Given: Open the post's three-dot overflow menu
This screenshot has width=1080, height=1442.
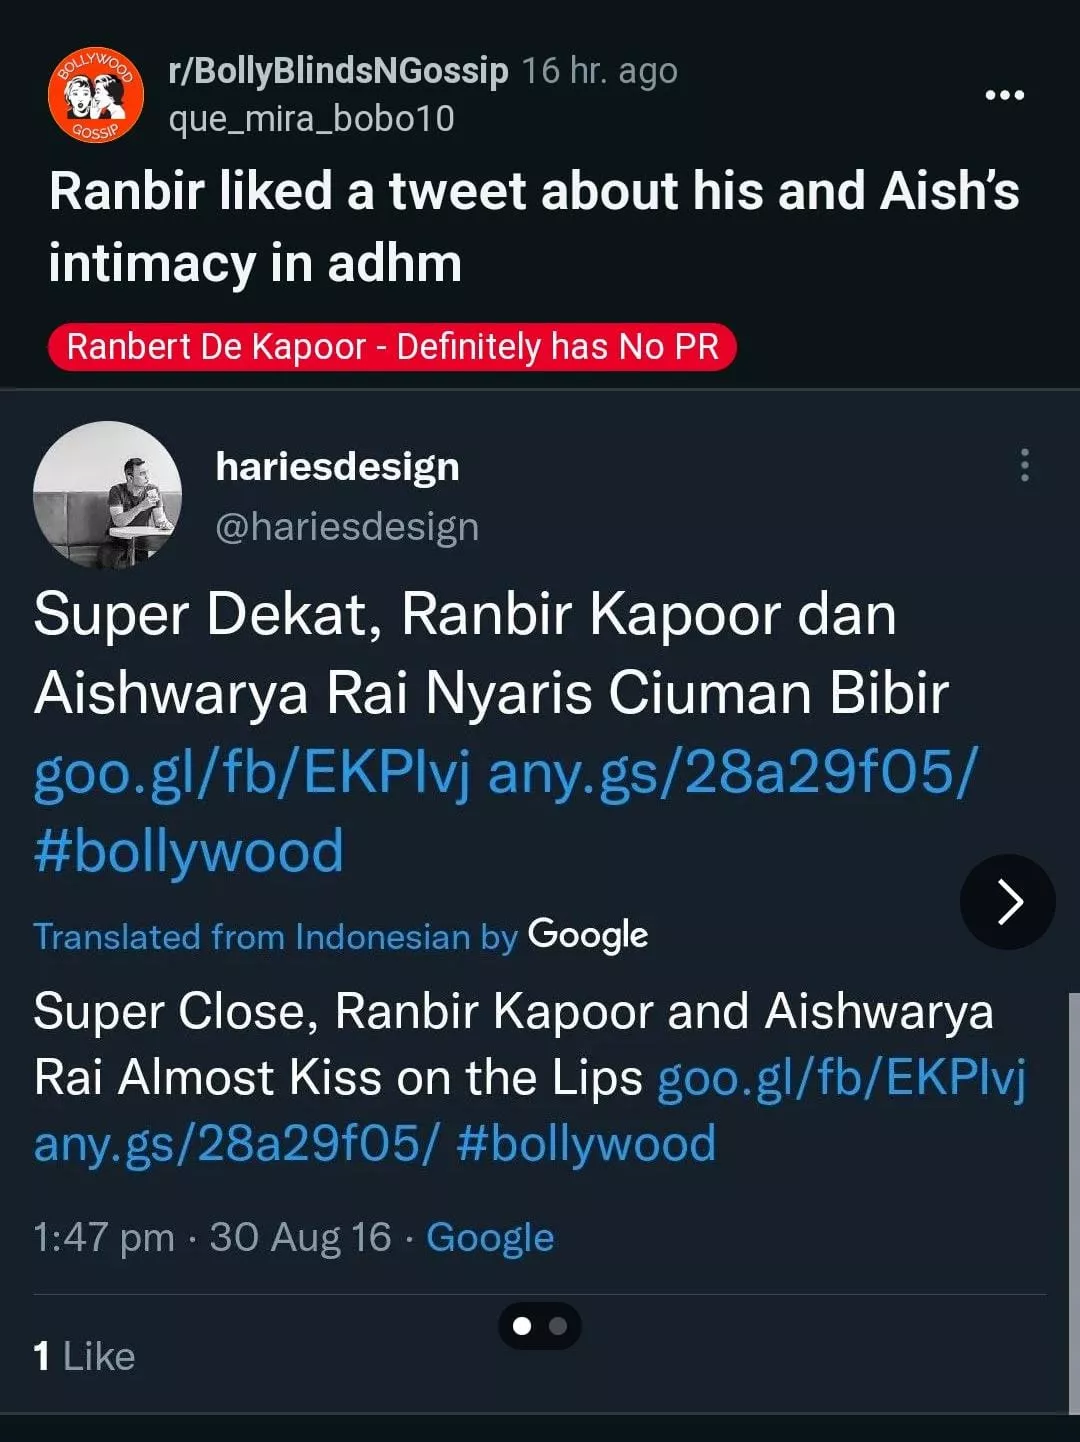Looking at the screenshot, I should click(x=1004, y=95).
